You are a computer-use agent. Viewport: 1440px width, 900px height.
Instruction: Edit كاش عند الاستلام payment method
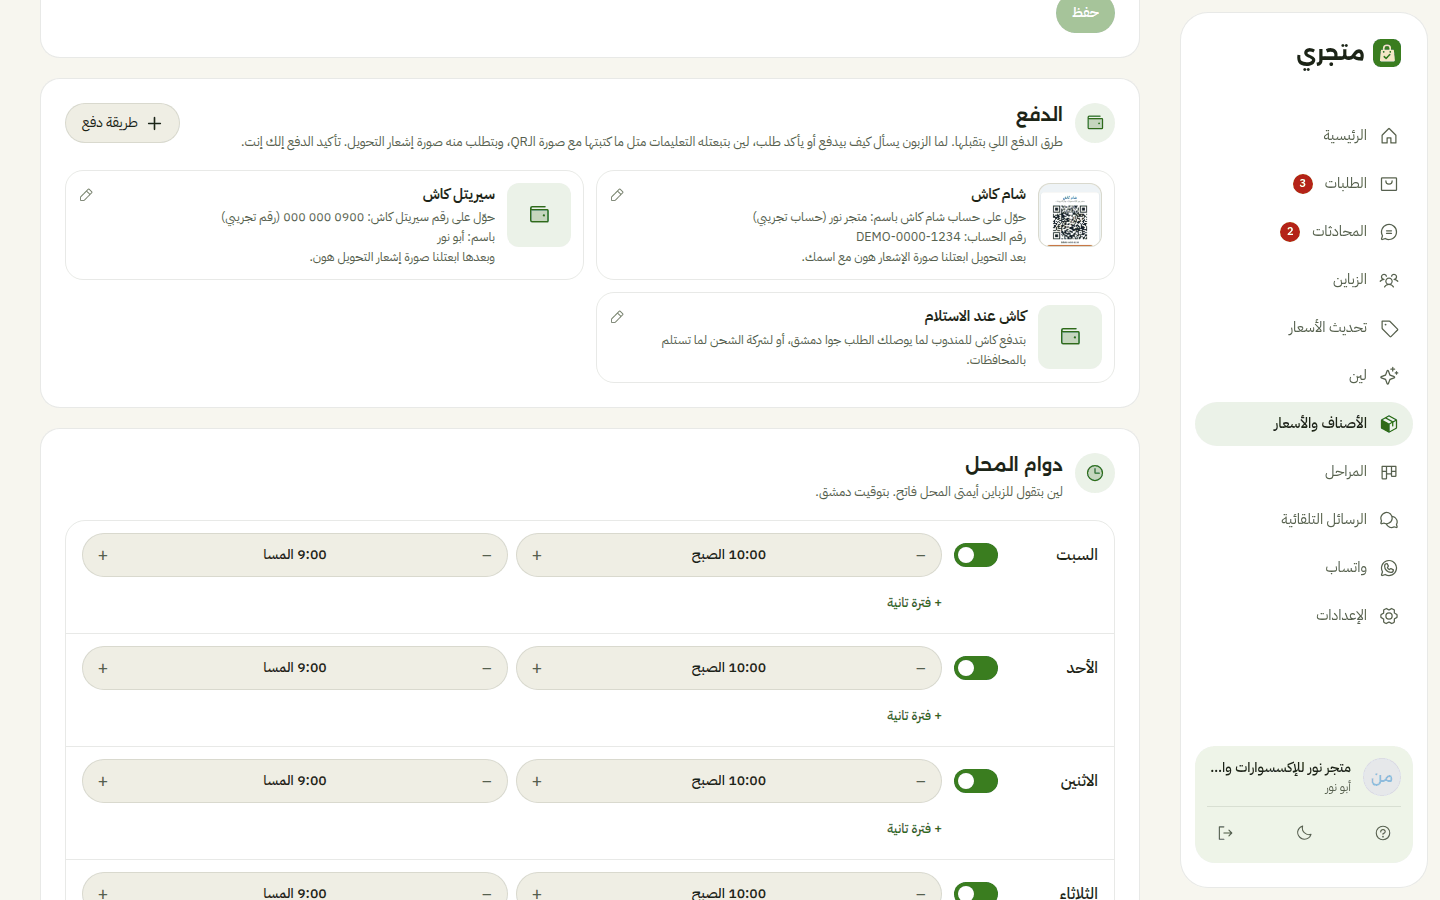tap(617, 317)
